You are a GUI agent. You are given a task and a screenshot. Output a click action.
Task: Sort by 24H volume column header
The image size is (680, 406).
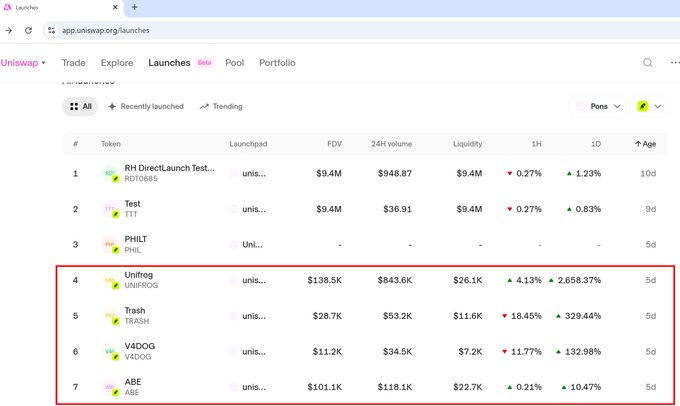[x=391, y=144]
